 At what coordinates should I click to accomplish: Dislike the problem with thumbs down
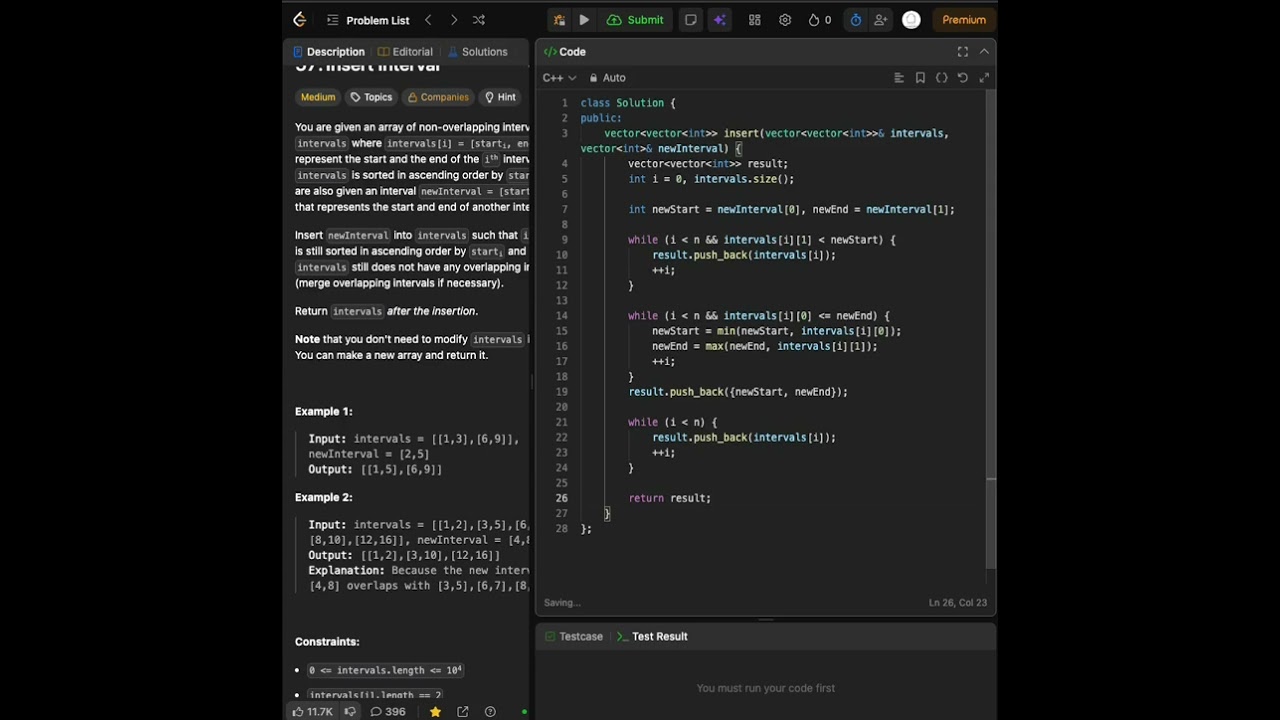tap(350, 712)
